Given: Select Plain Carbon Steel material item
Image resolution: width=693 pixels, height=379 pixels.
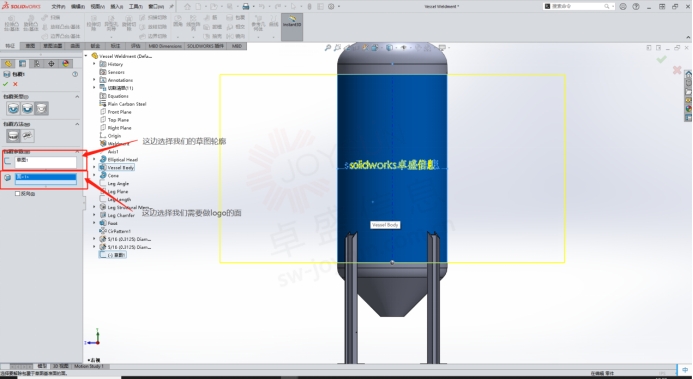Looking at the screenshot, I should [127, 104].
